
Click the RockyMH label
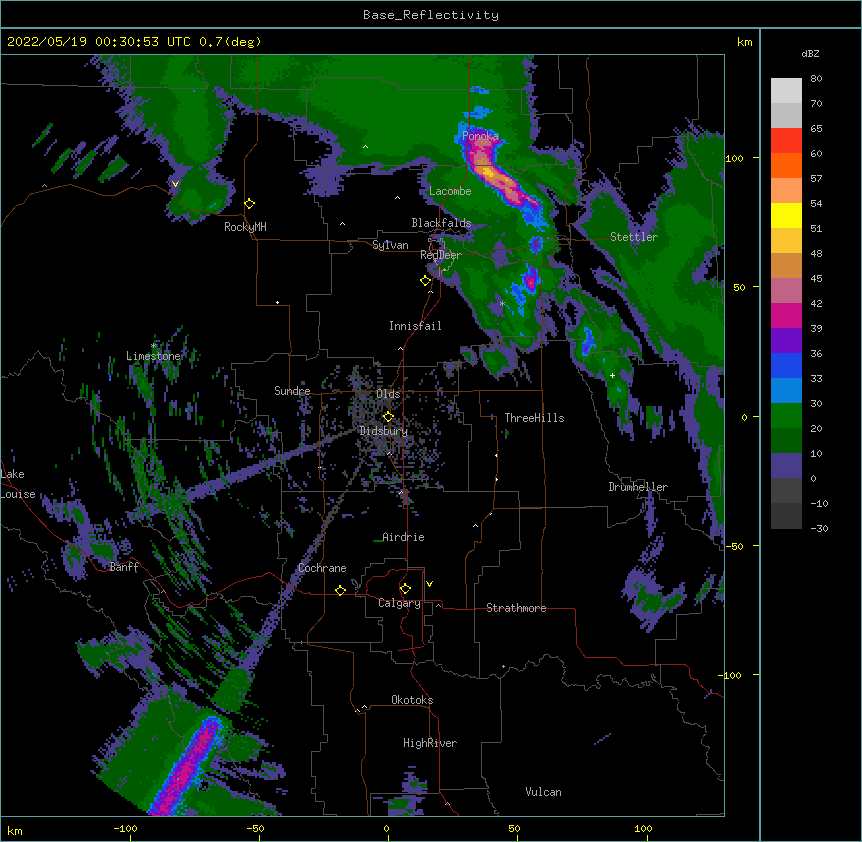(x=245, y=227)
